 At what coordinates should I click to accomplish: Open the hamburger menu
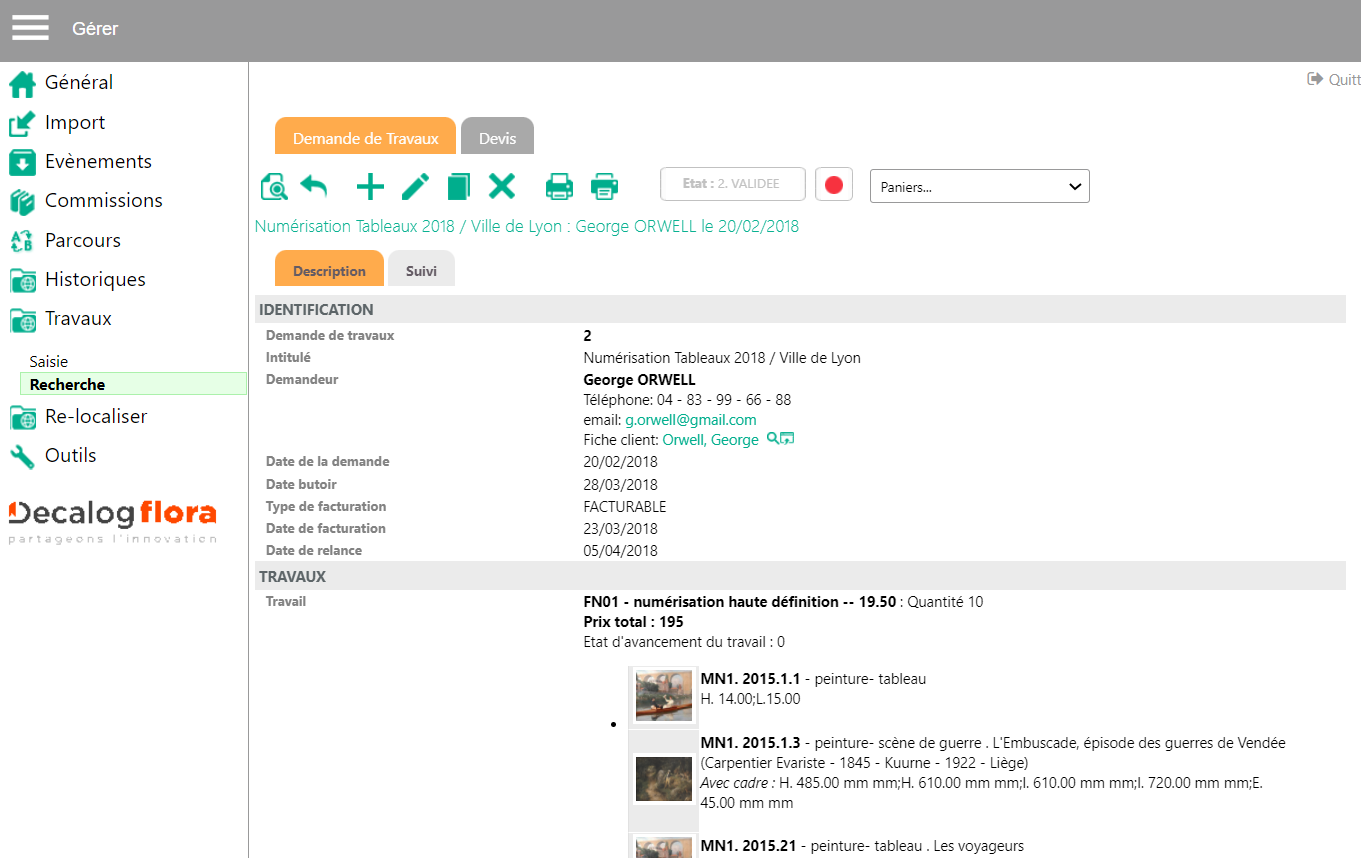[30, 28]
